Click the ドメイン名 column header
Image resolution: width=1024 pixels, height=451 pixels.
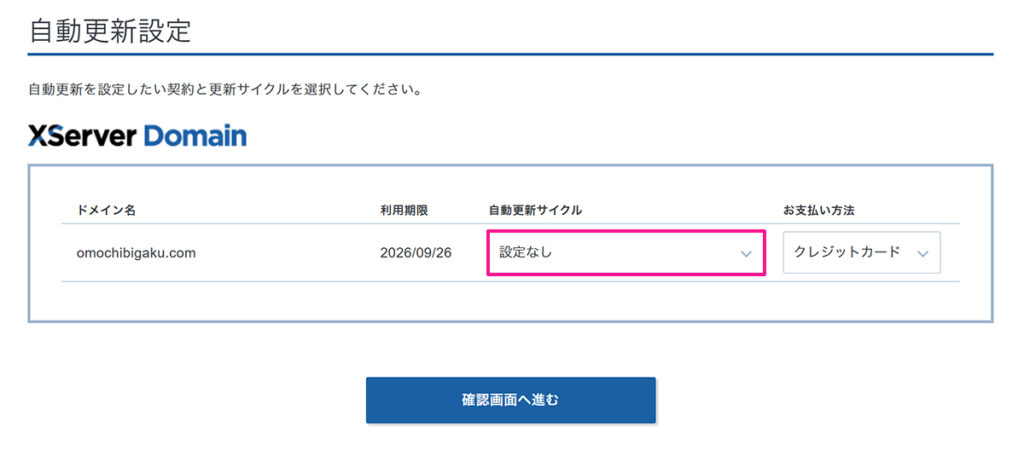click(x=106, y=210)
